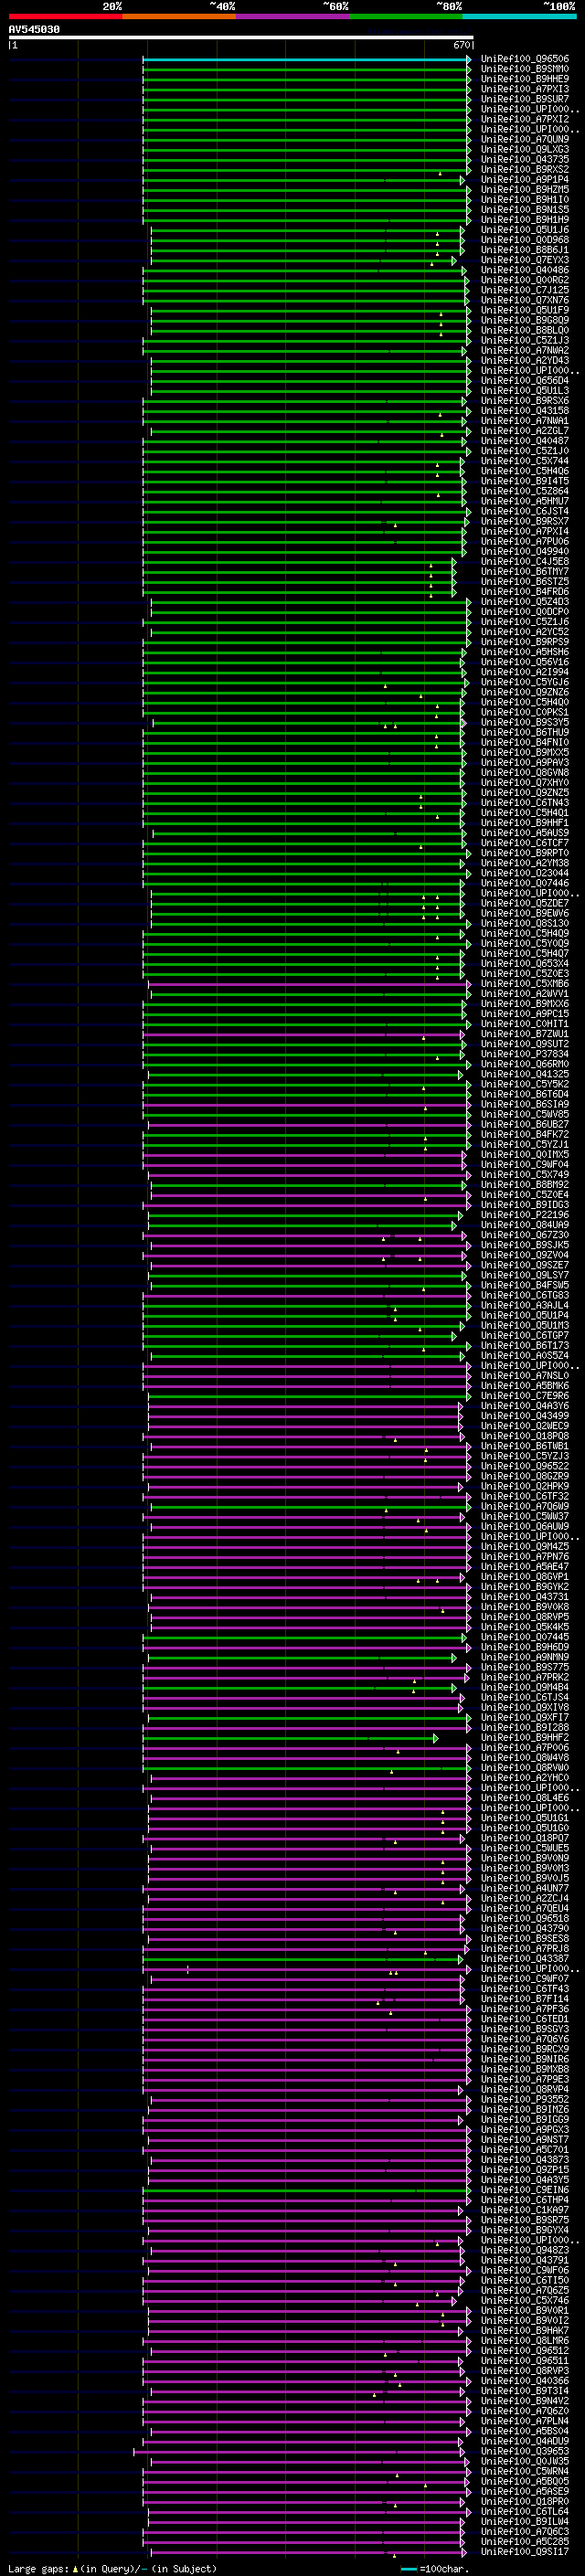Select the UniRef100_A3AJL4 label
Image resolution: width=585 pixels, height=2576 pixels.
pos(525,1305)
